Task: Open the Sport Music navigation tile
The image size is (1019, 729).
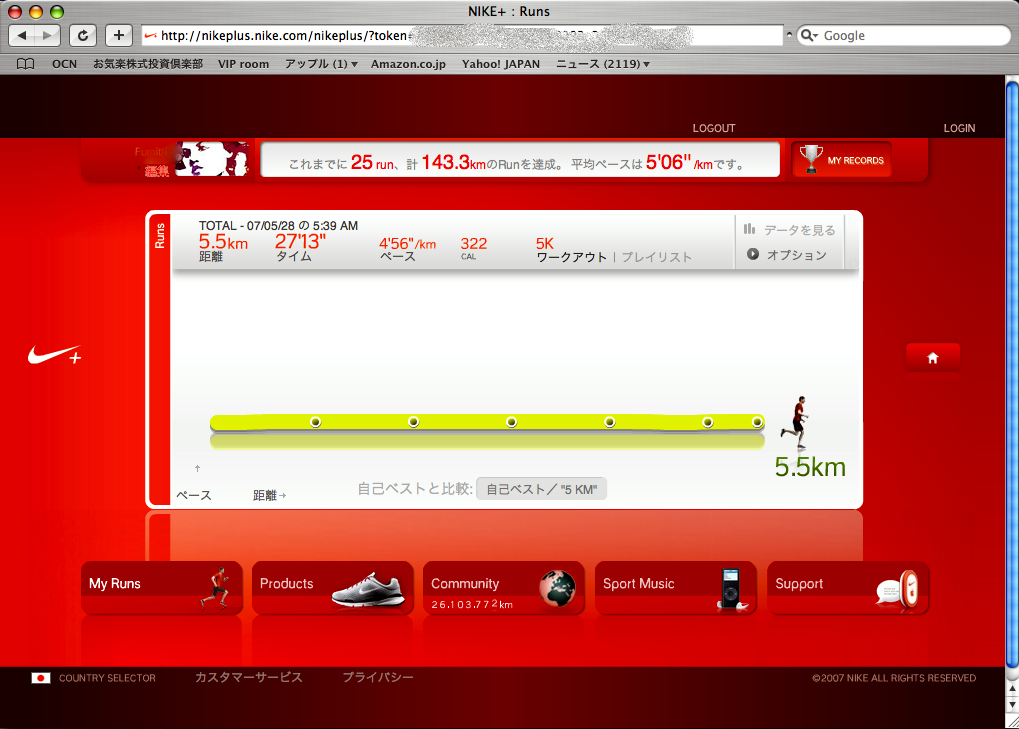Action: [676, 588]
